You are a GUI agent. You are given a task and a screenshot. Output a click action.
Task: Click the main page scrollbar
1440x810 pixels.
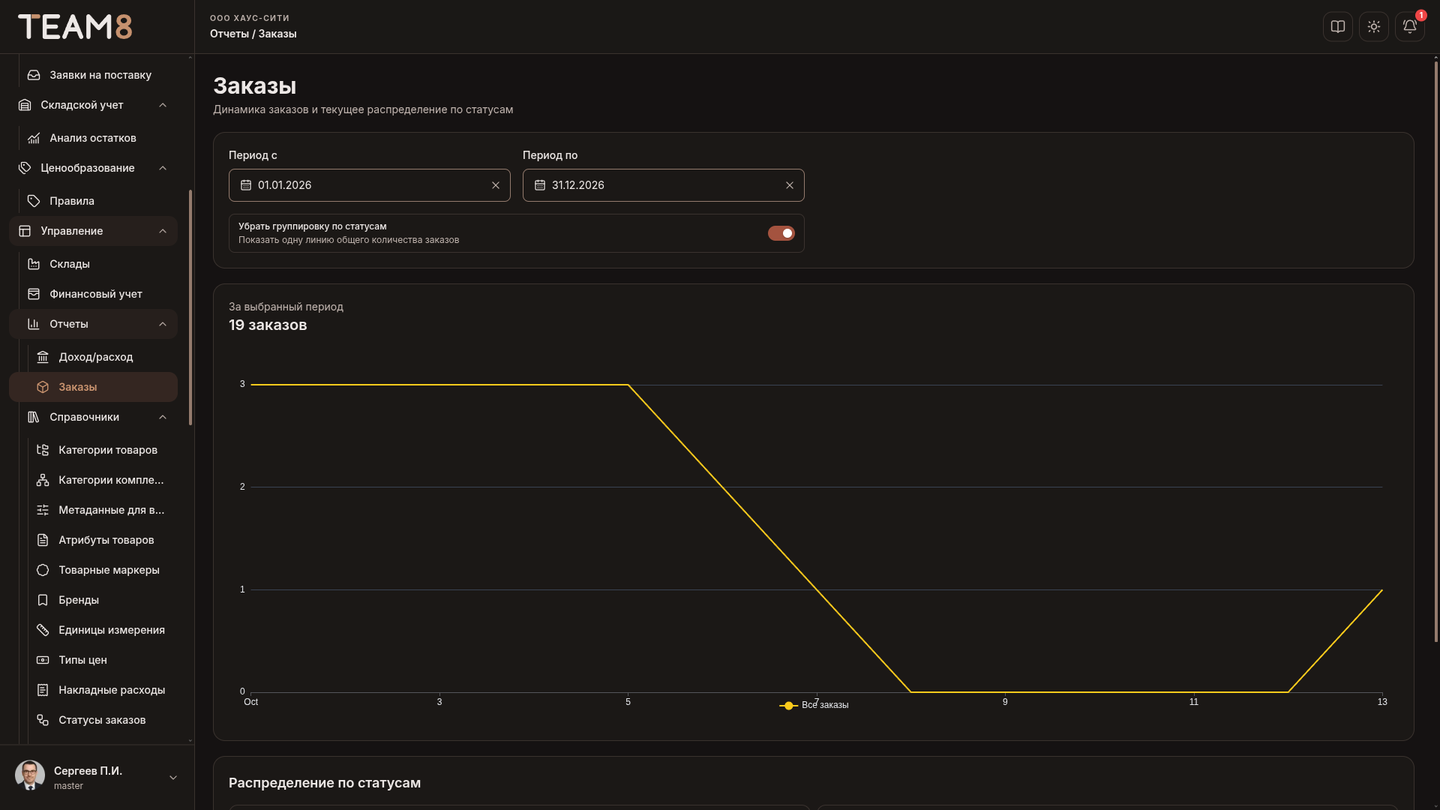click(1435, 350)
